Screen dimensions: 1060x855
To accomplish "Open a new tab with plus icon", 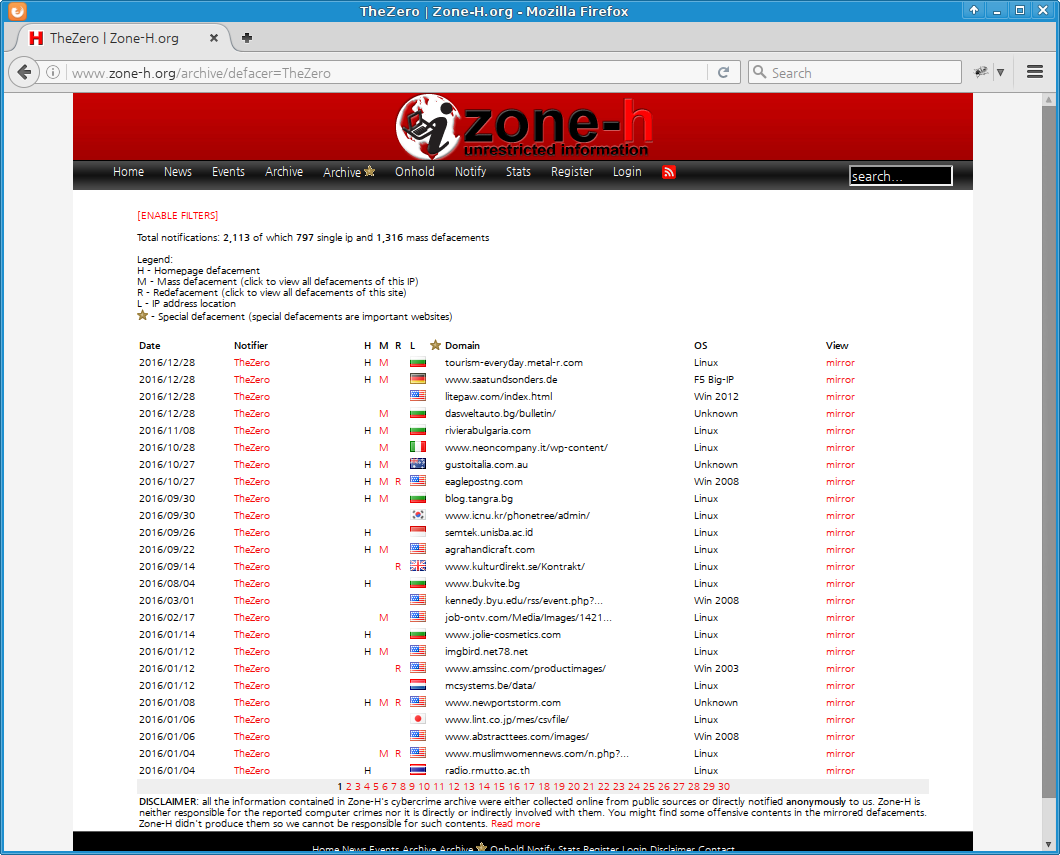I will (247, 38).
